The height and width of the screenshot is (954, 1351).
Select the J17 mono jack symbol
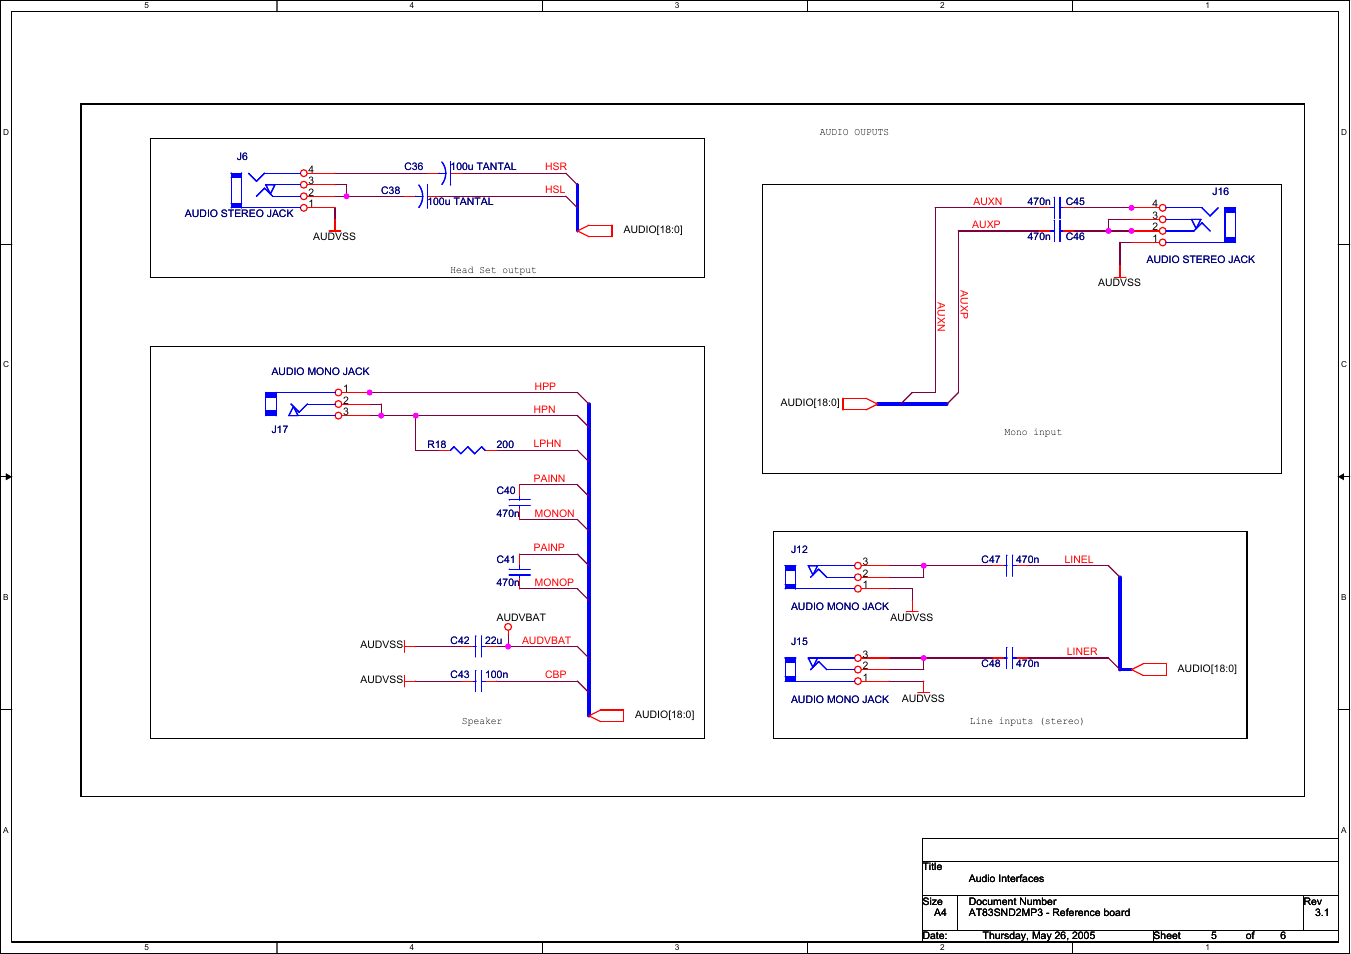[305, 403]
